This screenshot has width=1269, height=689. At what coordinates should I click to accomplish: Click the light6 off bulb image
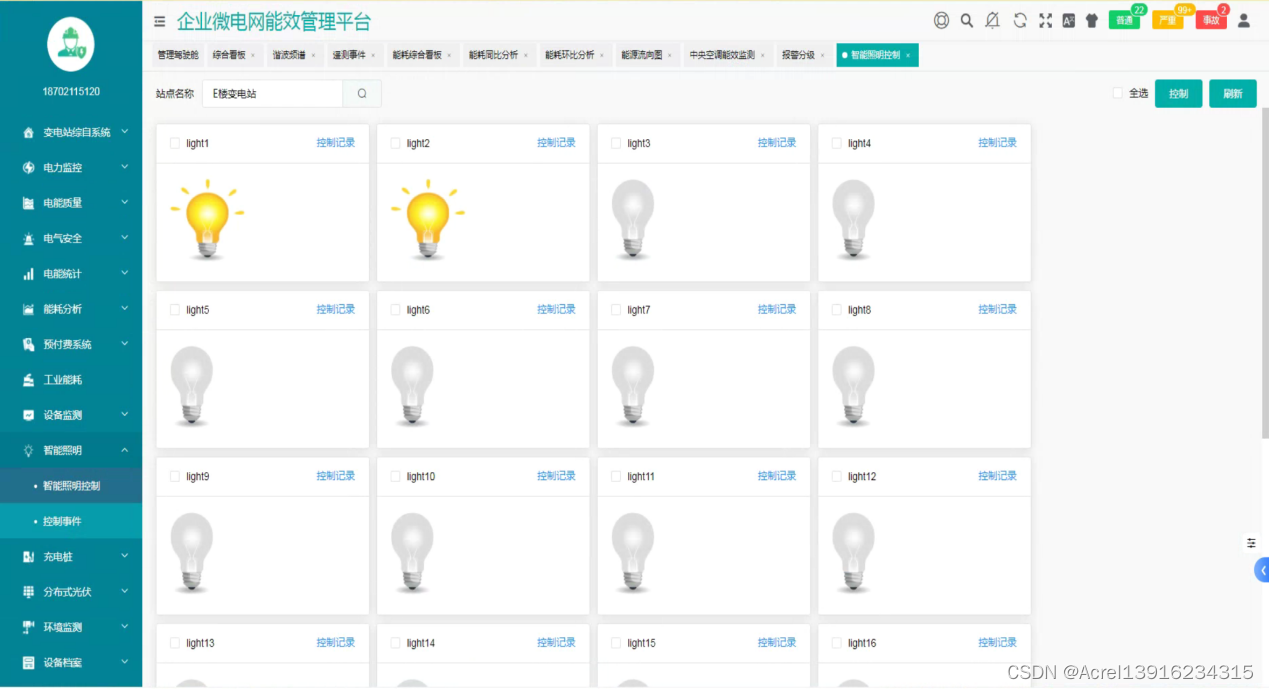(412, 386)
